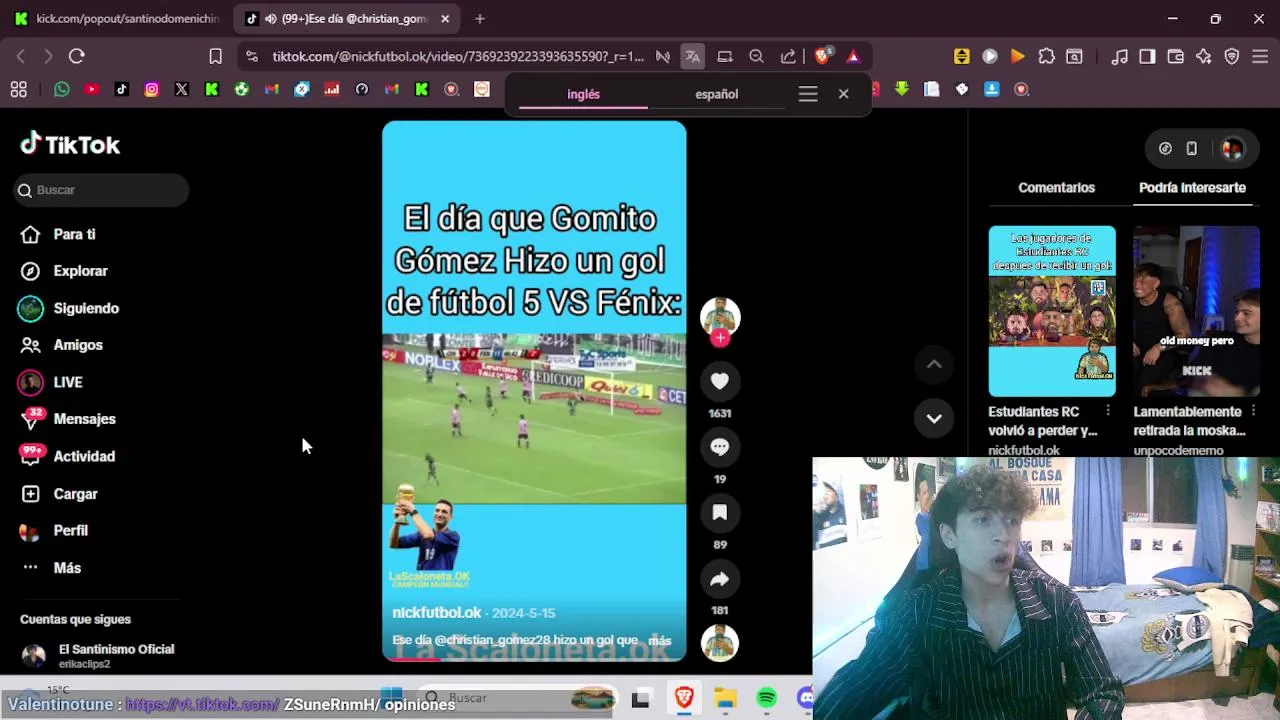The image size is (1280, 720).
Task: Open the Instagram bookmark
Action: pos(151,89)
